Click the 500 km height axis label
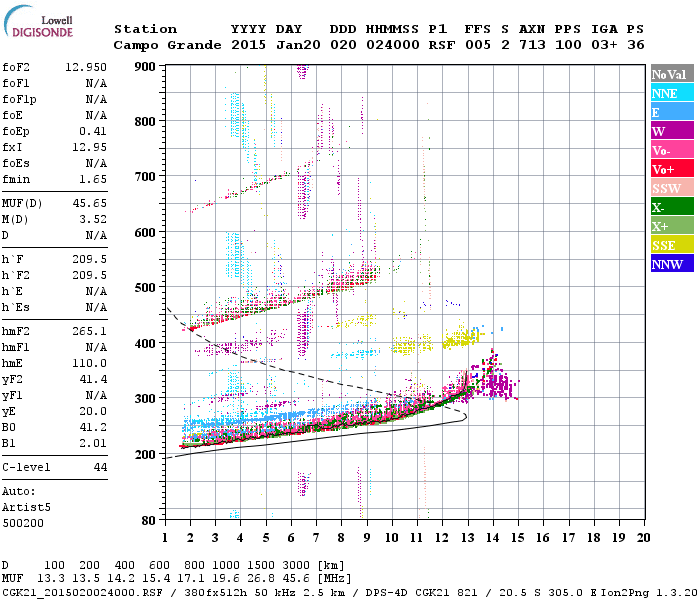This screenshot has height=600, width=700. [x=145, y=288]
